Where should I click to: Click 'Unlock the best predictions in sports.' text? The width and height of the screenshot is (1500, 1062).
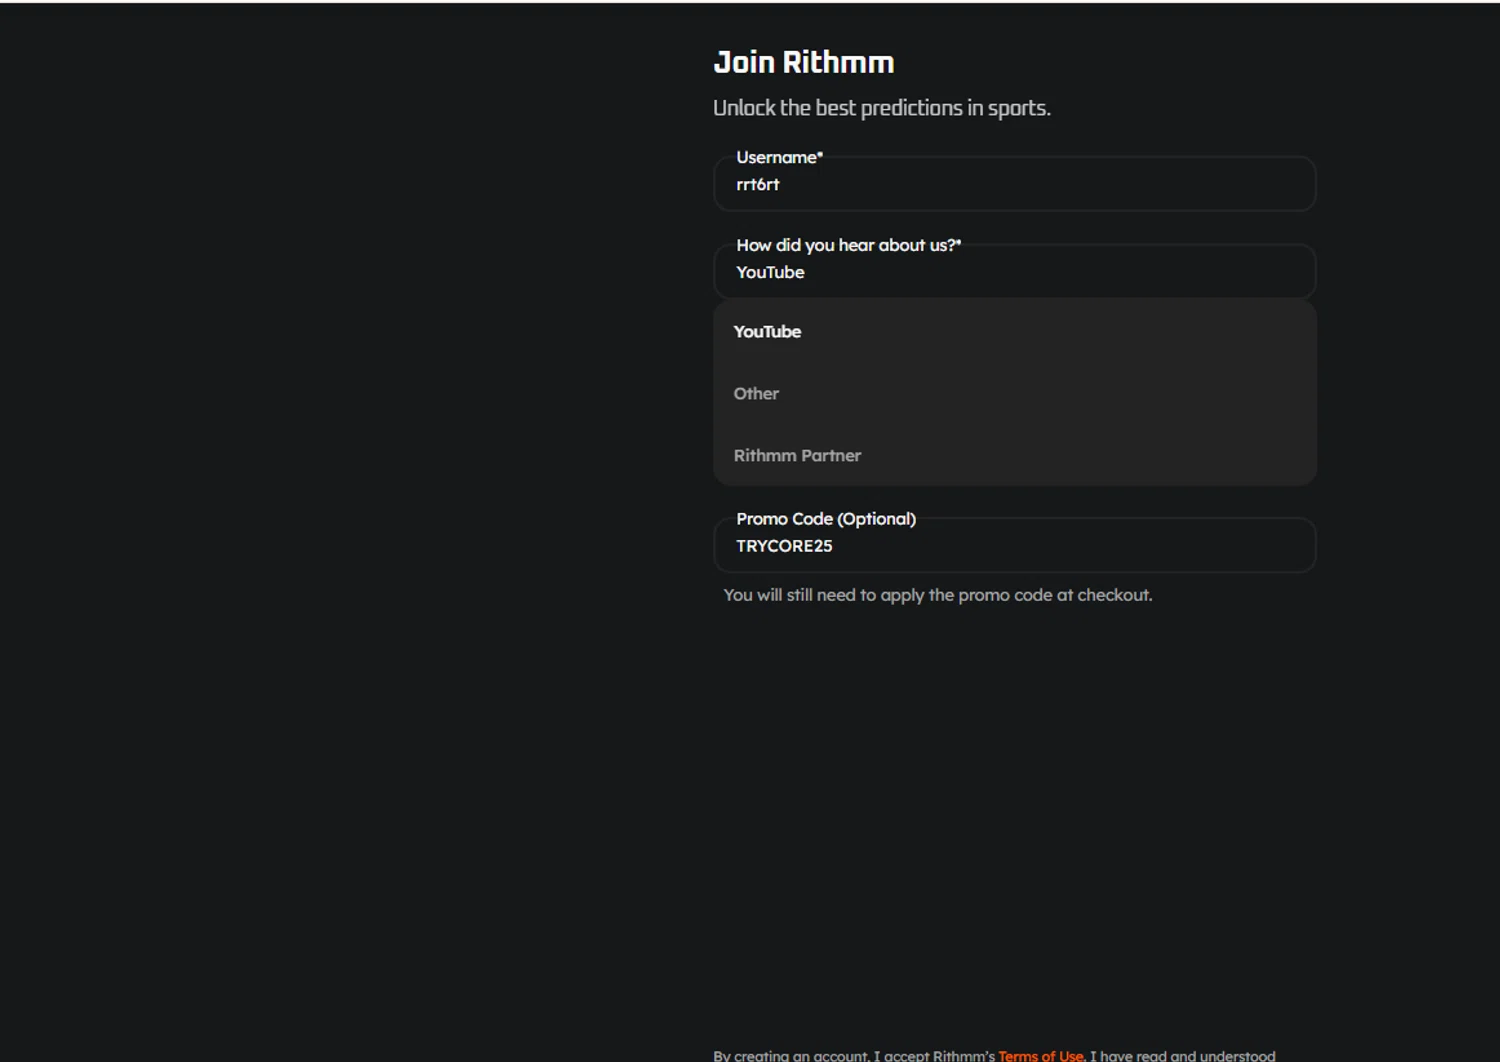(881, 108)
